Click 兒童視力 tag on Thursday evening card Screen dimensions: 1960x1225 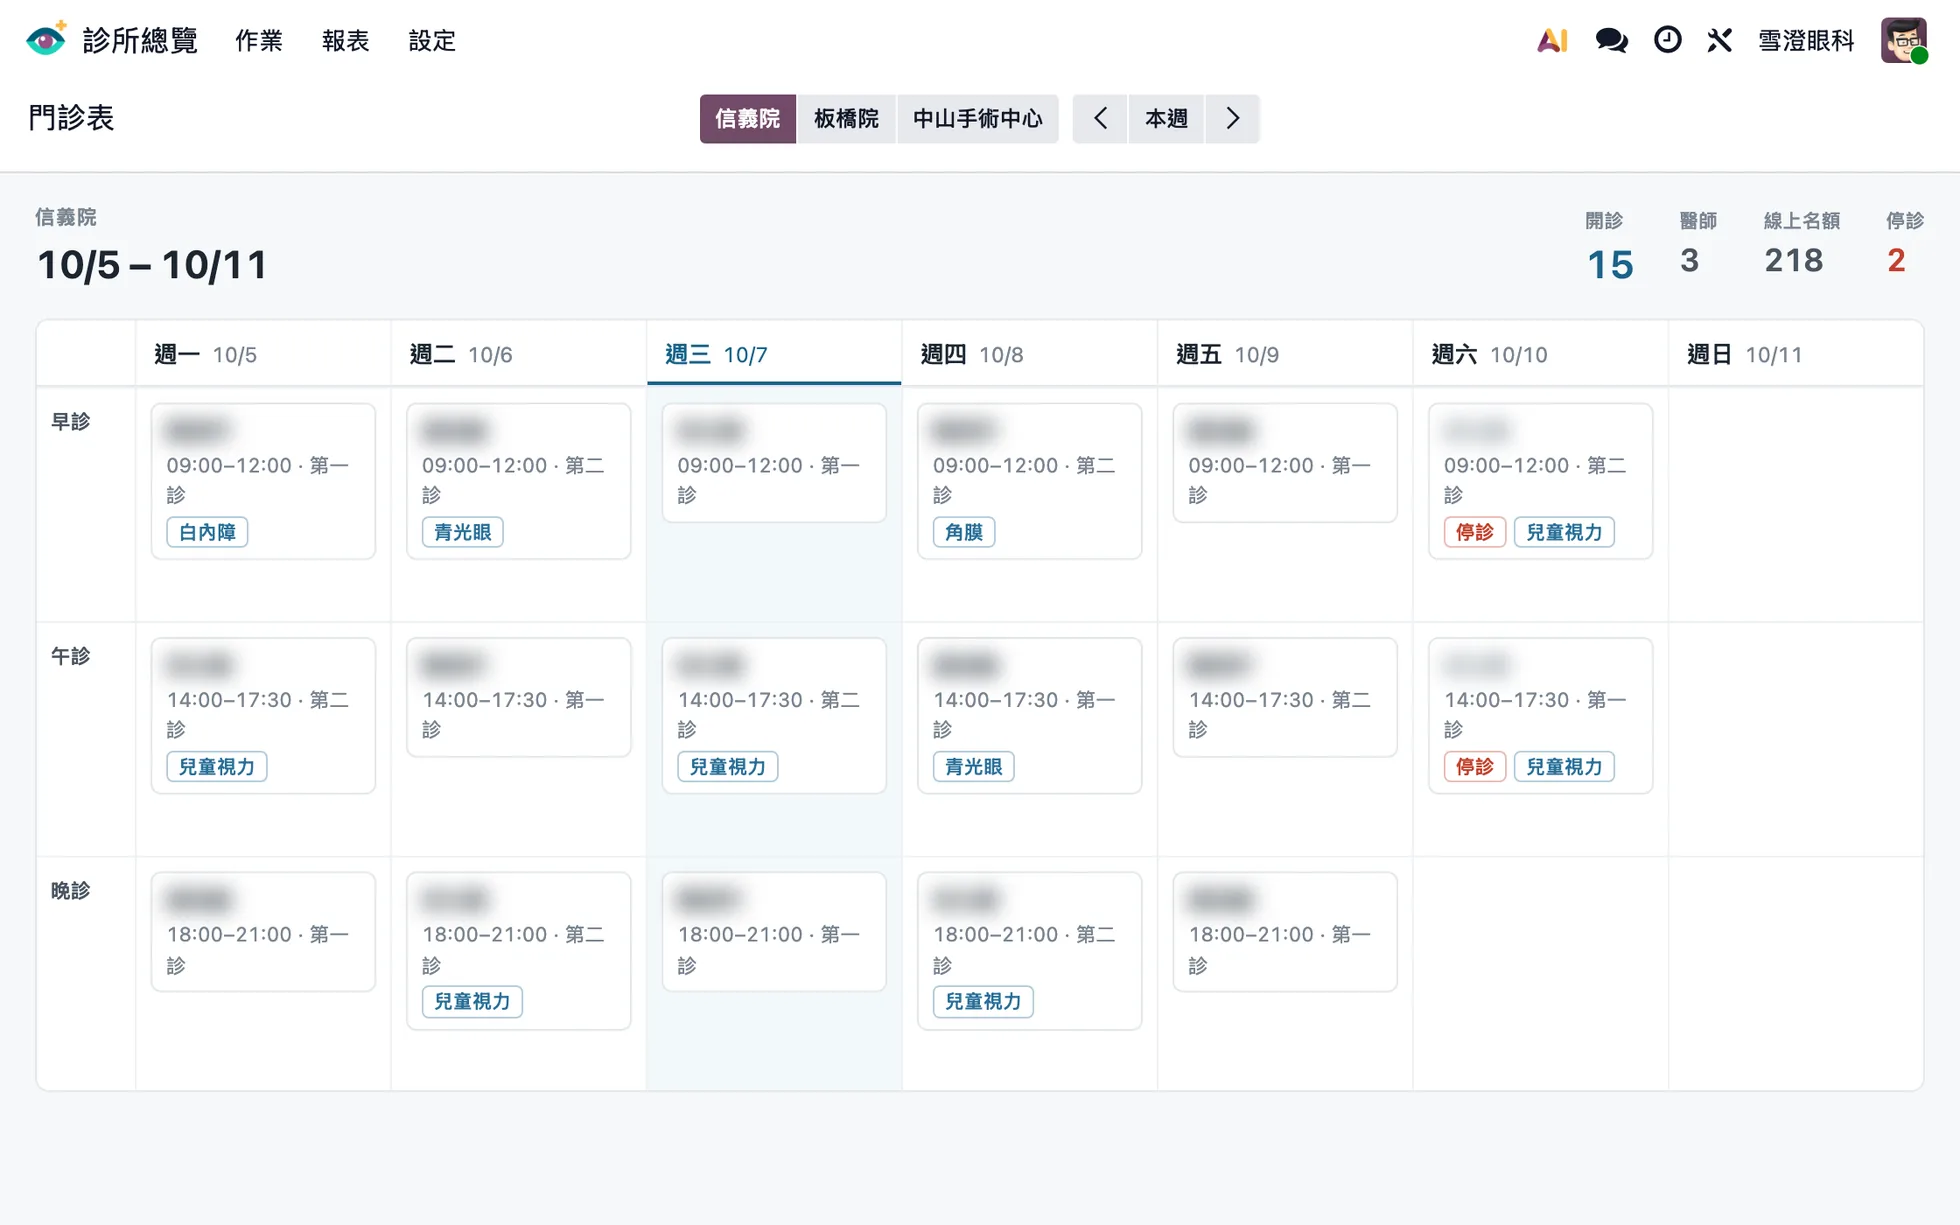click(x=983, y=1001)
